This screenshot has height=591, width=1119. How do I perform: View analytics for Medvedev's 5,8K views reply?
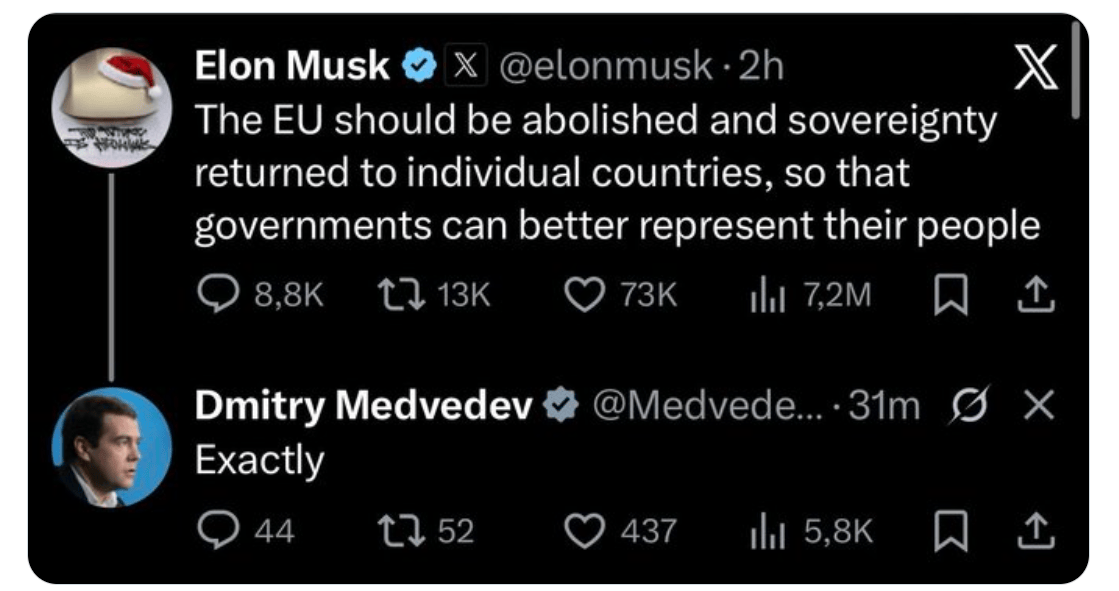click(765, 531)
